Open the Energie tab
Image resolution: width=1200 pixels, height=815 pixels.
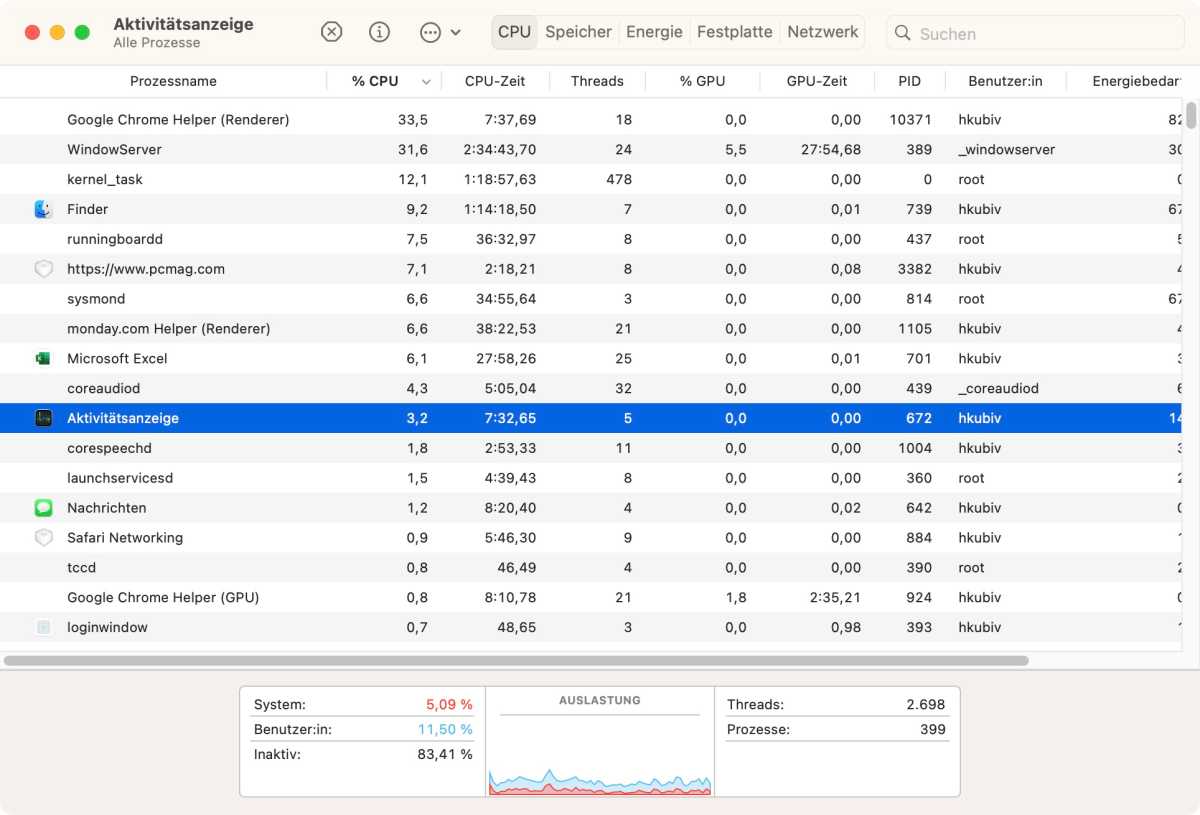click(x=654, y=32)
